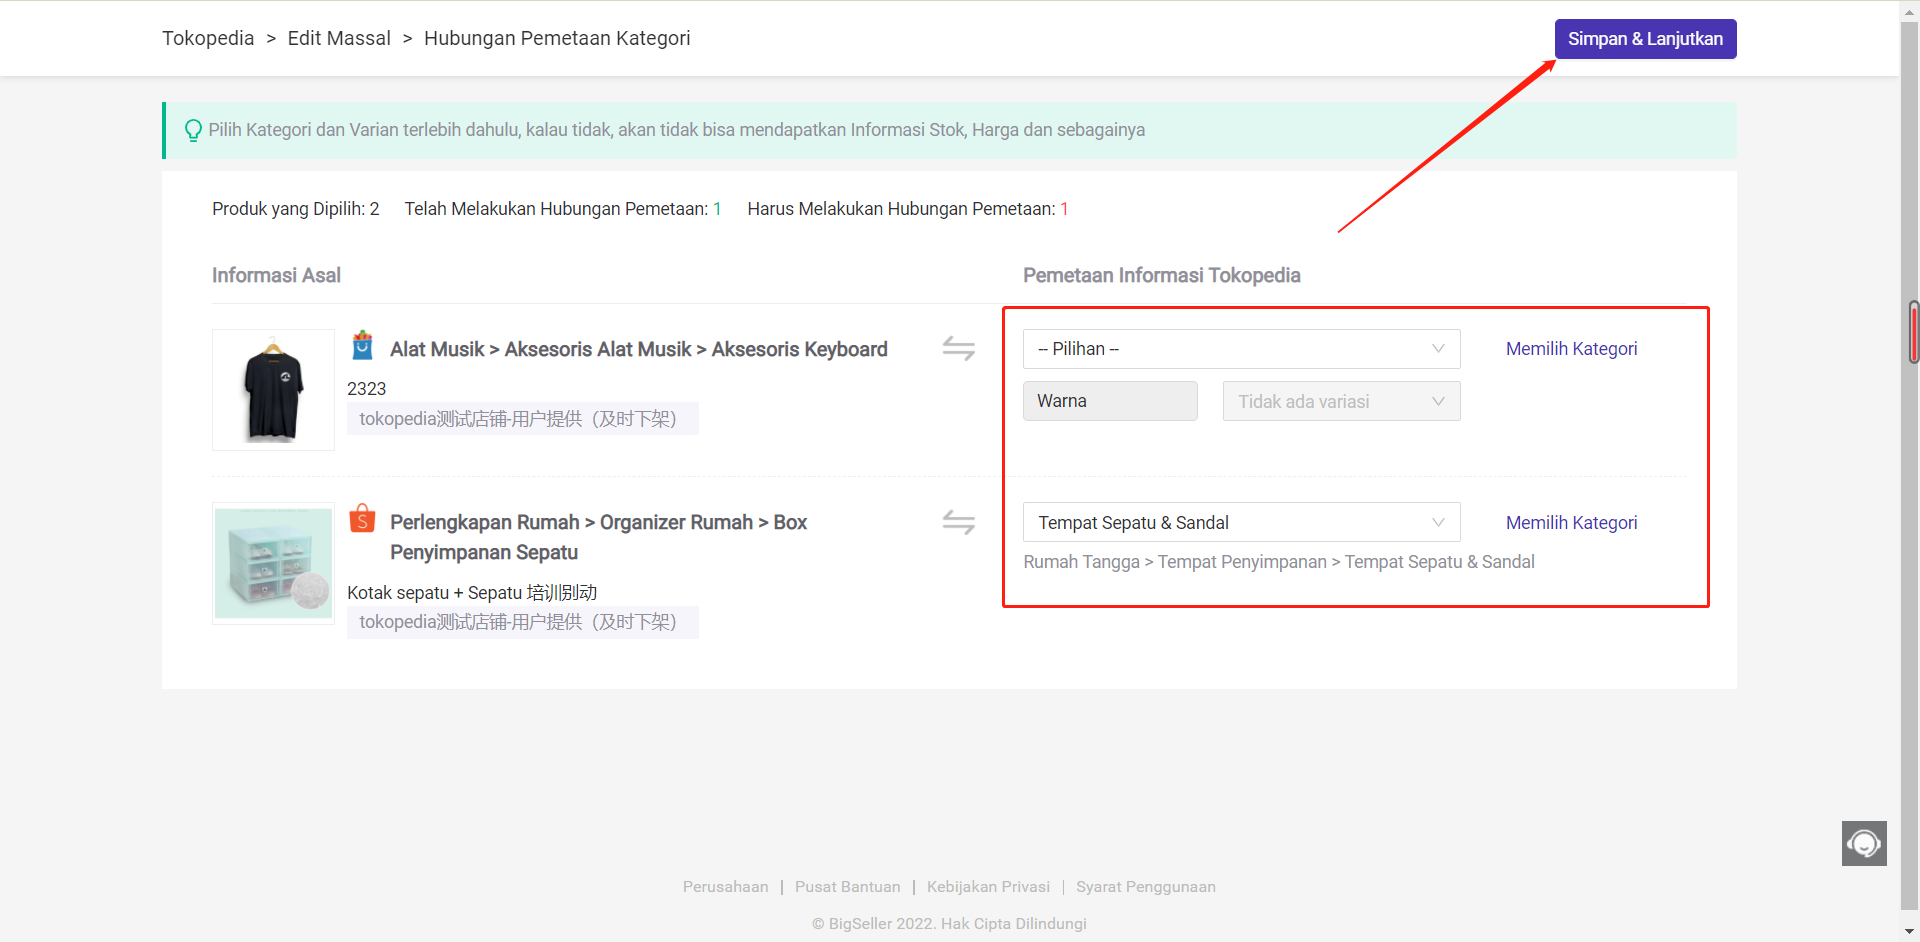This screenshot has width=1920, height=942.
Task: Open the Tidak ada variasi dropdown
Action: point(1341,401)
